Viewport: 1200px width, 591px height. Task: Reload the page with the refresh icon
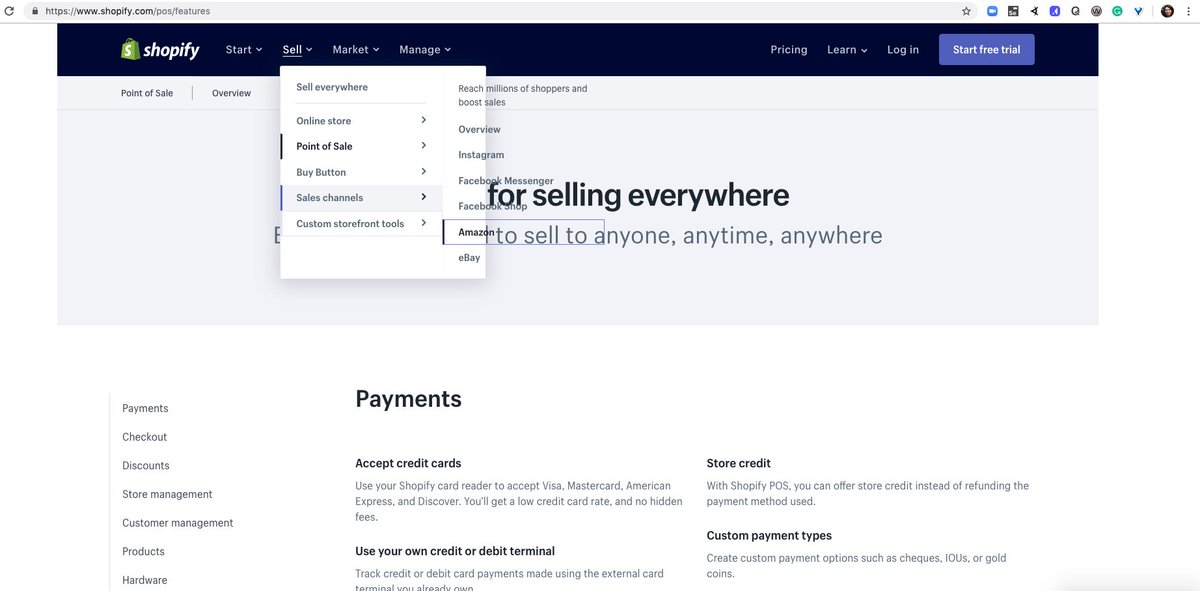(10, 11)
